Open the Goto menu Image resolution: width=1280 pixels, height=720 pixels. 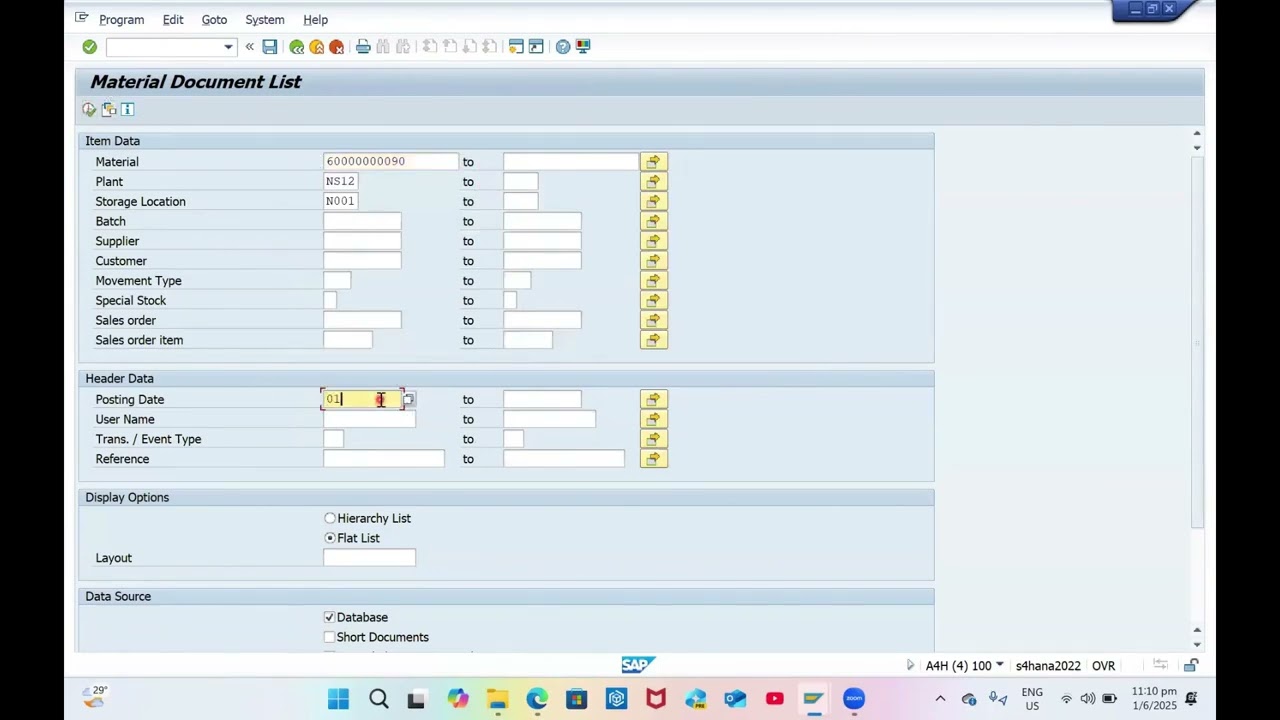pos(214,19)
